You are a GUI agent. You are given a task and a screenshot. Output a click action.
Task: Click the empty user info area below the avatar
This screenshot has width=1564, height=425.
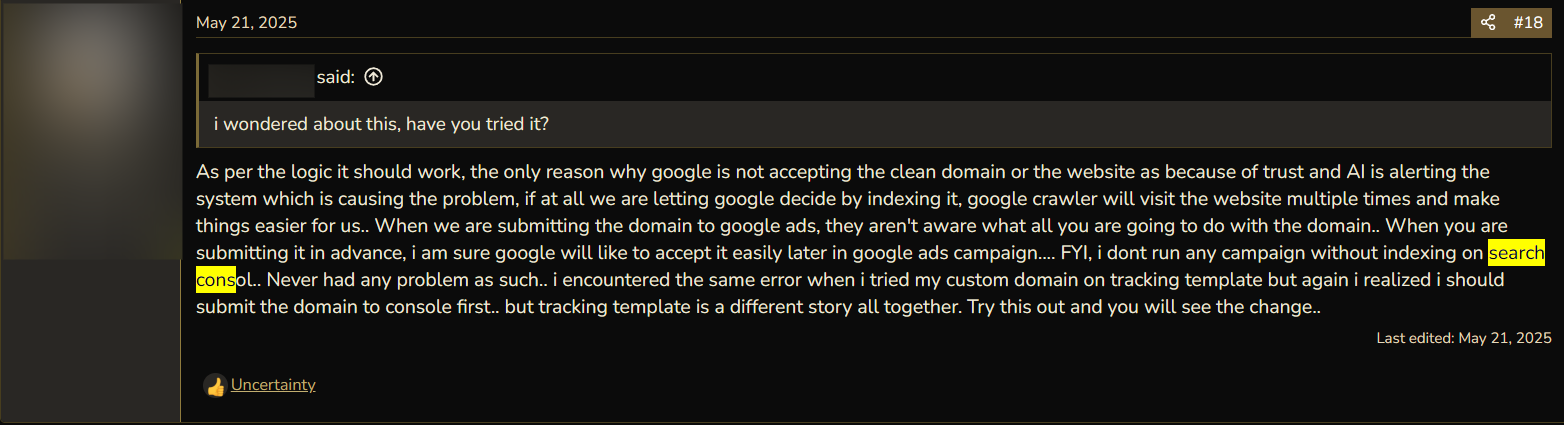pos(90,340)
